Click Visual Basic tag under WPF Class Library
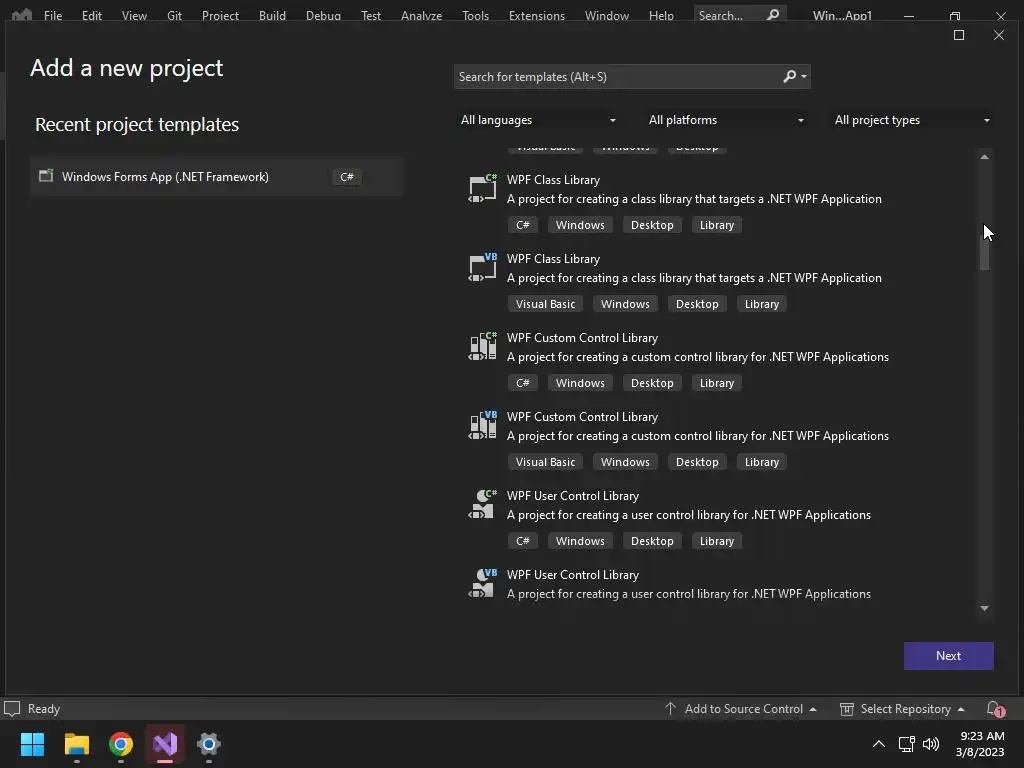This screenshot has width=1024, height=768. click(x=545, y=304)
